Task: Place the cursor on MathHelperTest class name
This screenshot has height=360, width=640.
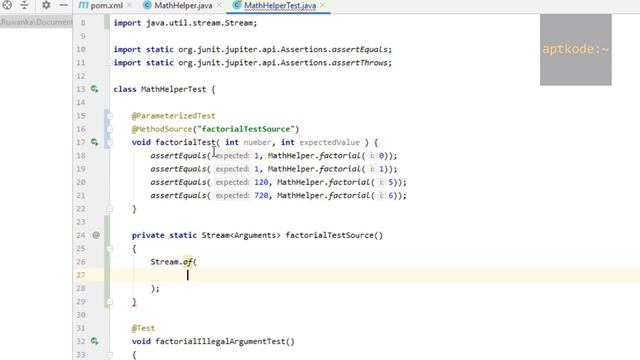Action: point(173,89)
